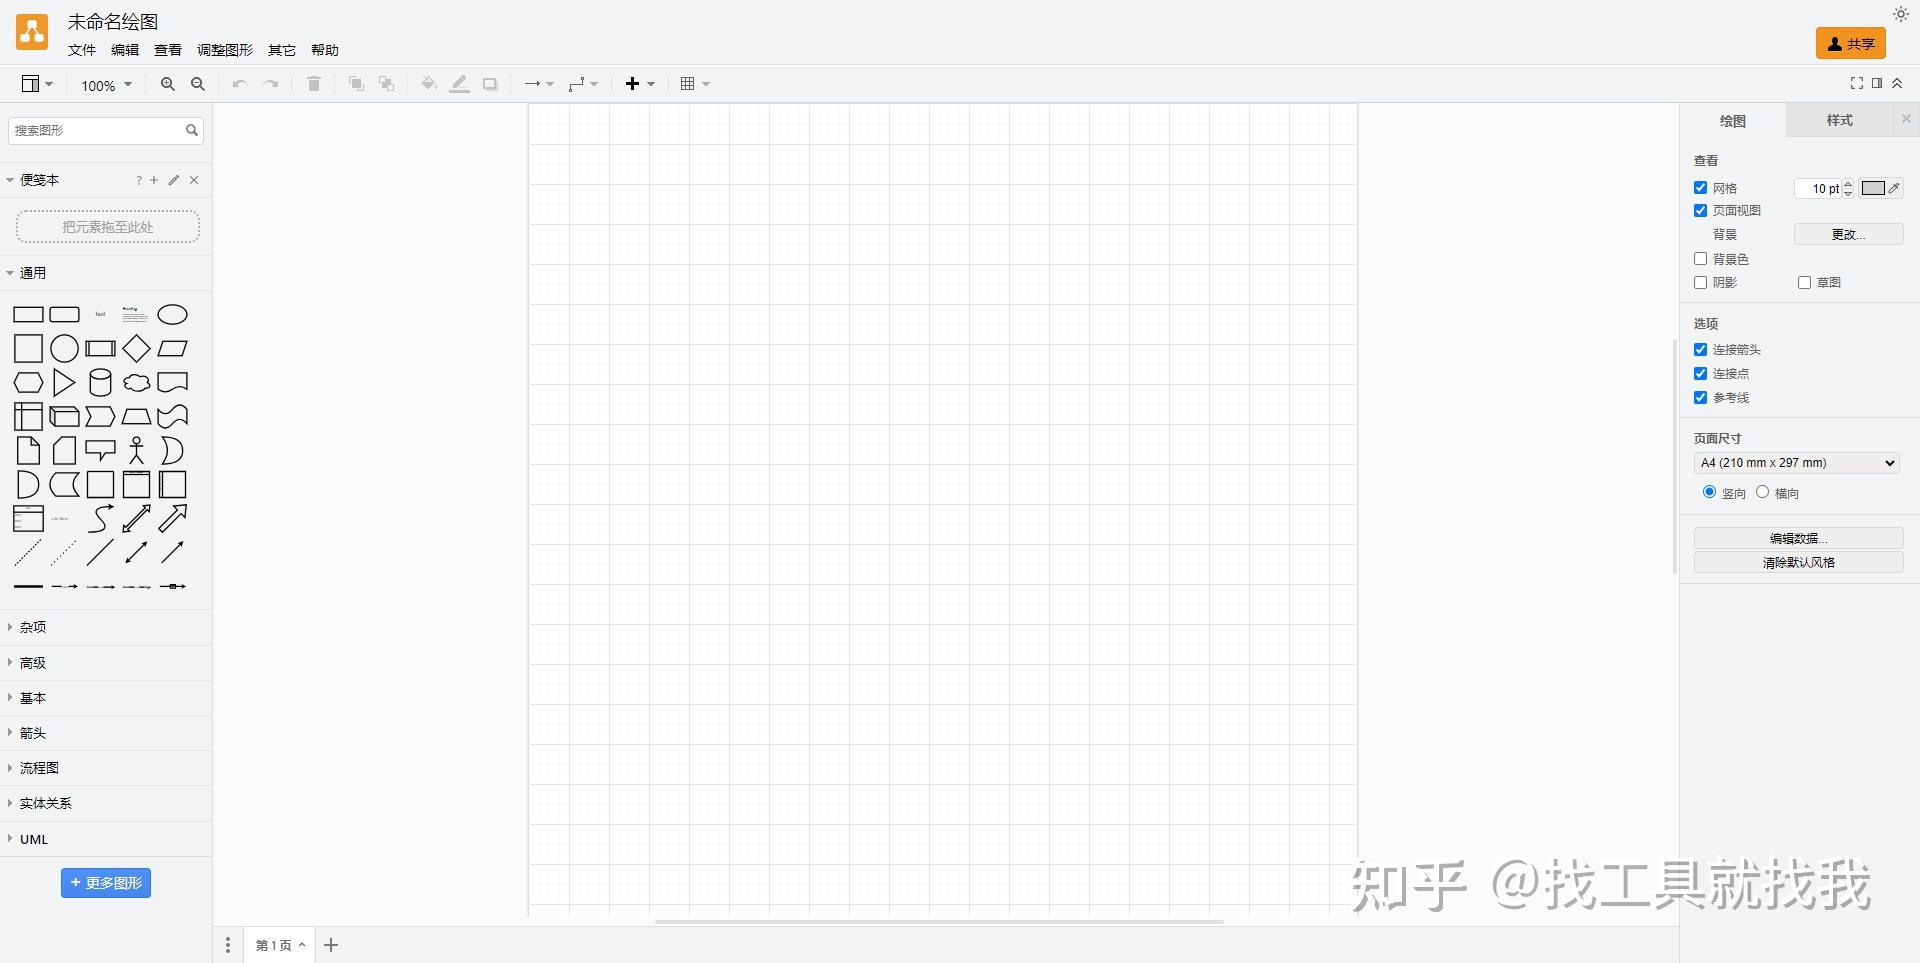Select the 横向 orientation radio button
1920x963 pixels.
1762,492
